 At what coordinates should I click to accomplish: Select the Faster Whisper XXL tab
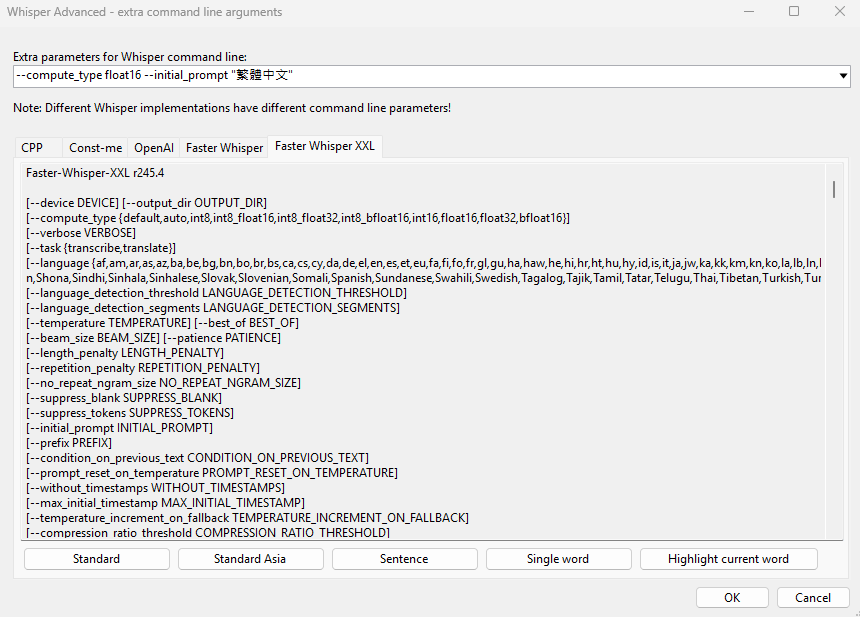tap(325, 146)
